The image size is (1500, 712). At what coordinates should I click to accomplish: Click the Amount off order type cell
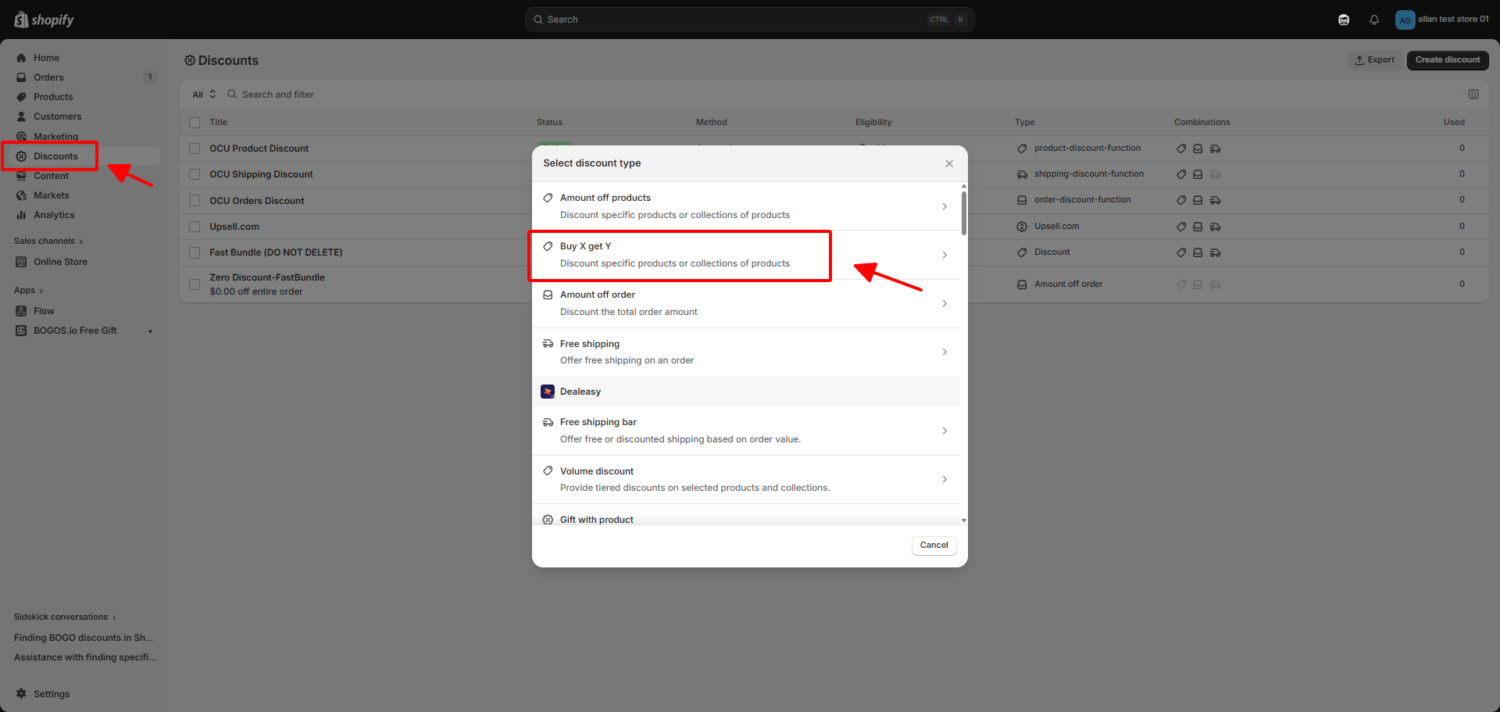click(1068, 284)
